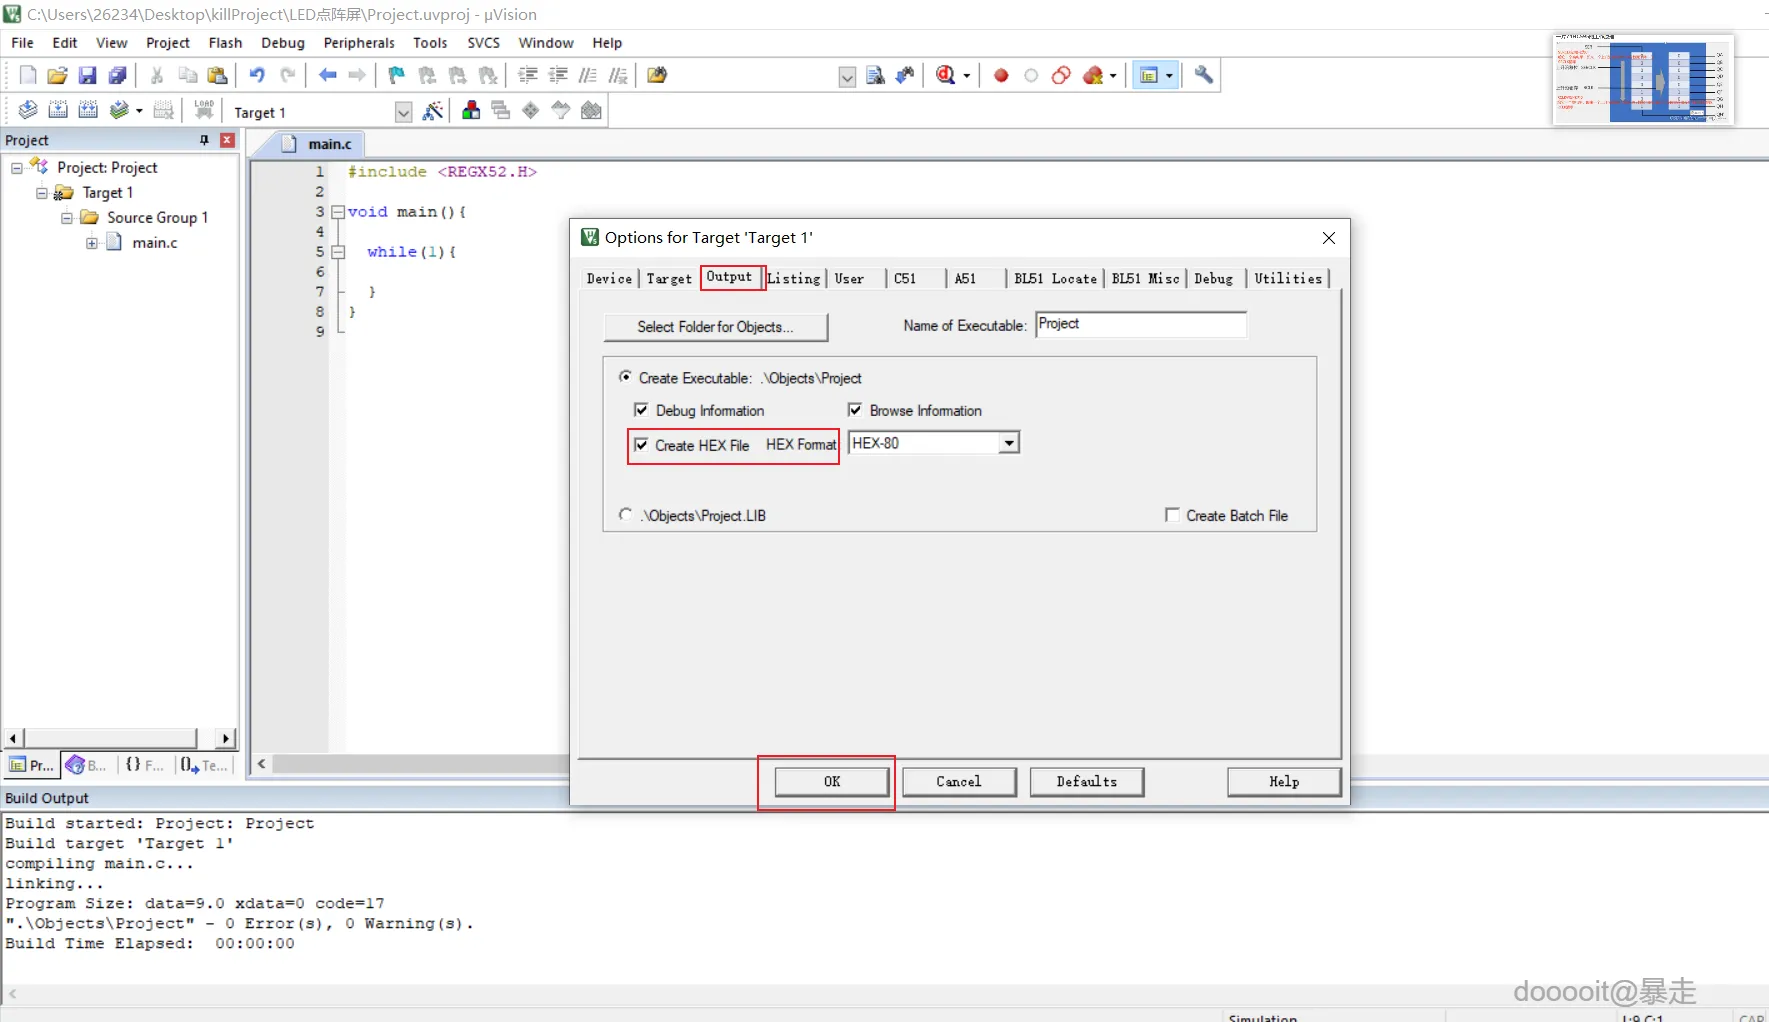This screenshot has width=1769, height=1022.
Task: Restore settings with the Defaults button
Action: (x=1086, y=782)
